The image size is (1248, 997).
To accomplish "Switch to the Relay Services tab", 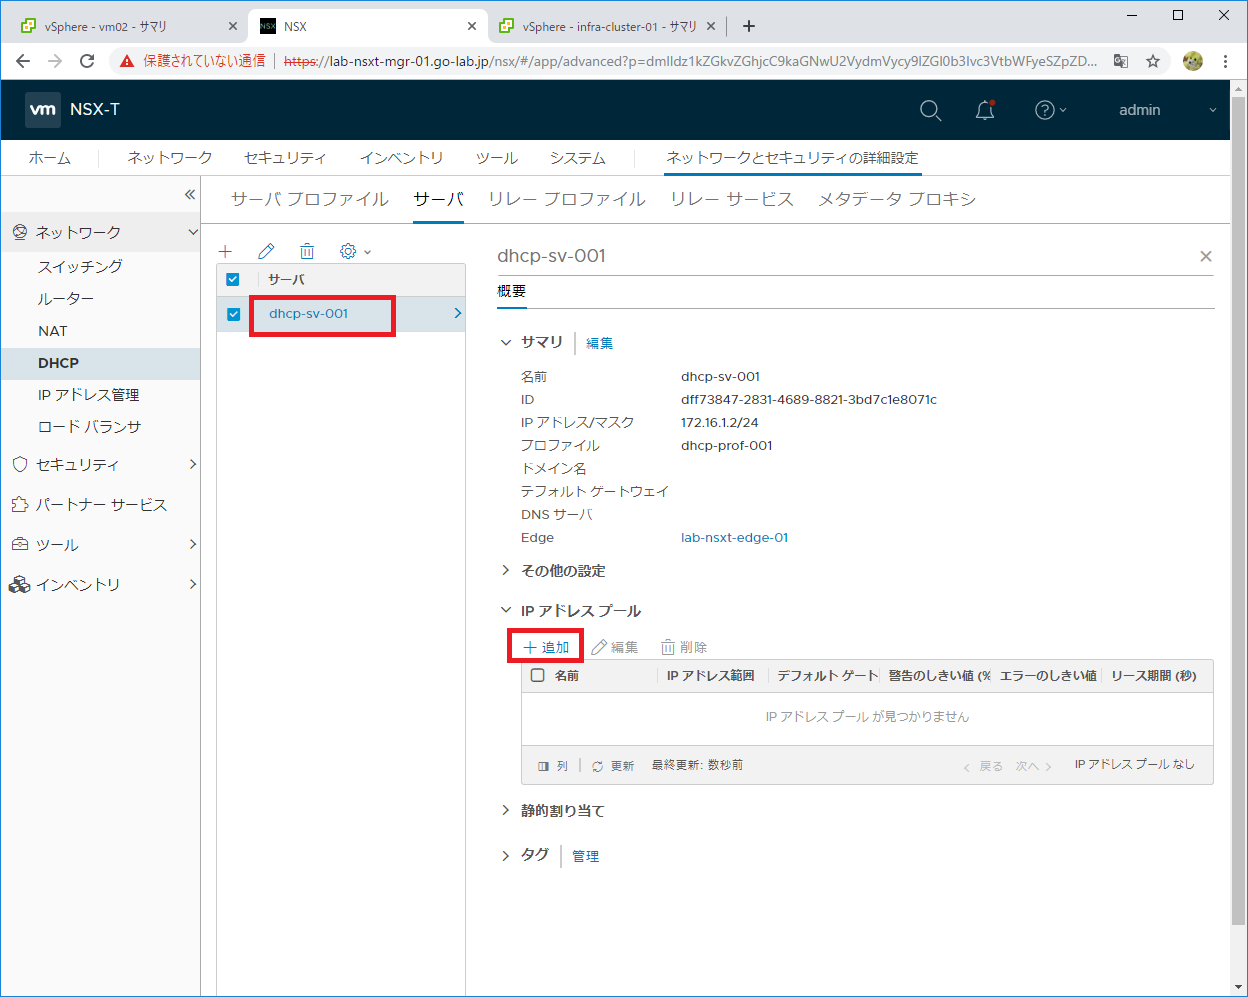I will coord(731,199).
